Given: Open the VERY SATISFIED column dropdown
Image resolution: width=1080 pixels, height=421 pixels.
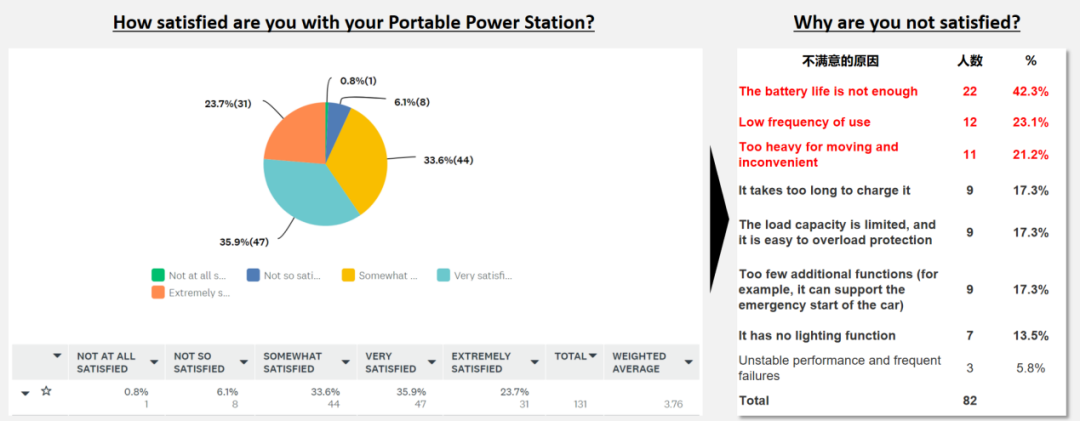Looking at the screenshot, I should [x=431, y=362].
